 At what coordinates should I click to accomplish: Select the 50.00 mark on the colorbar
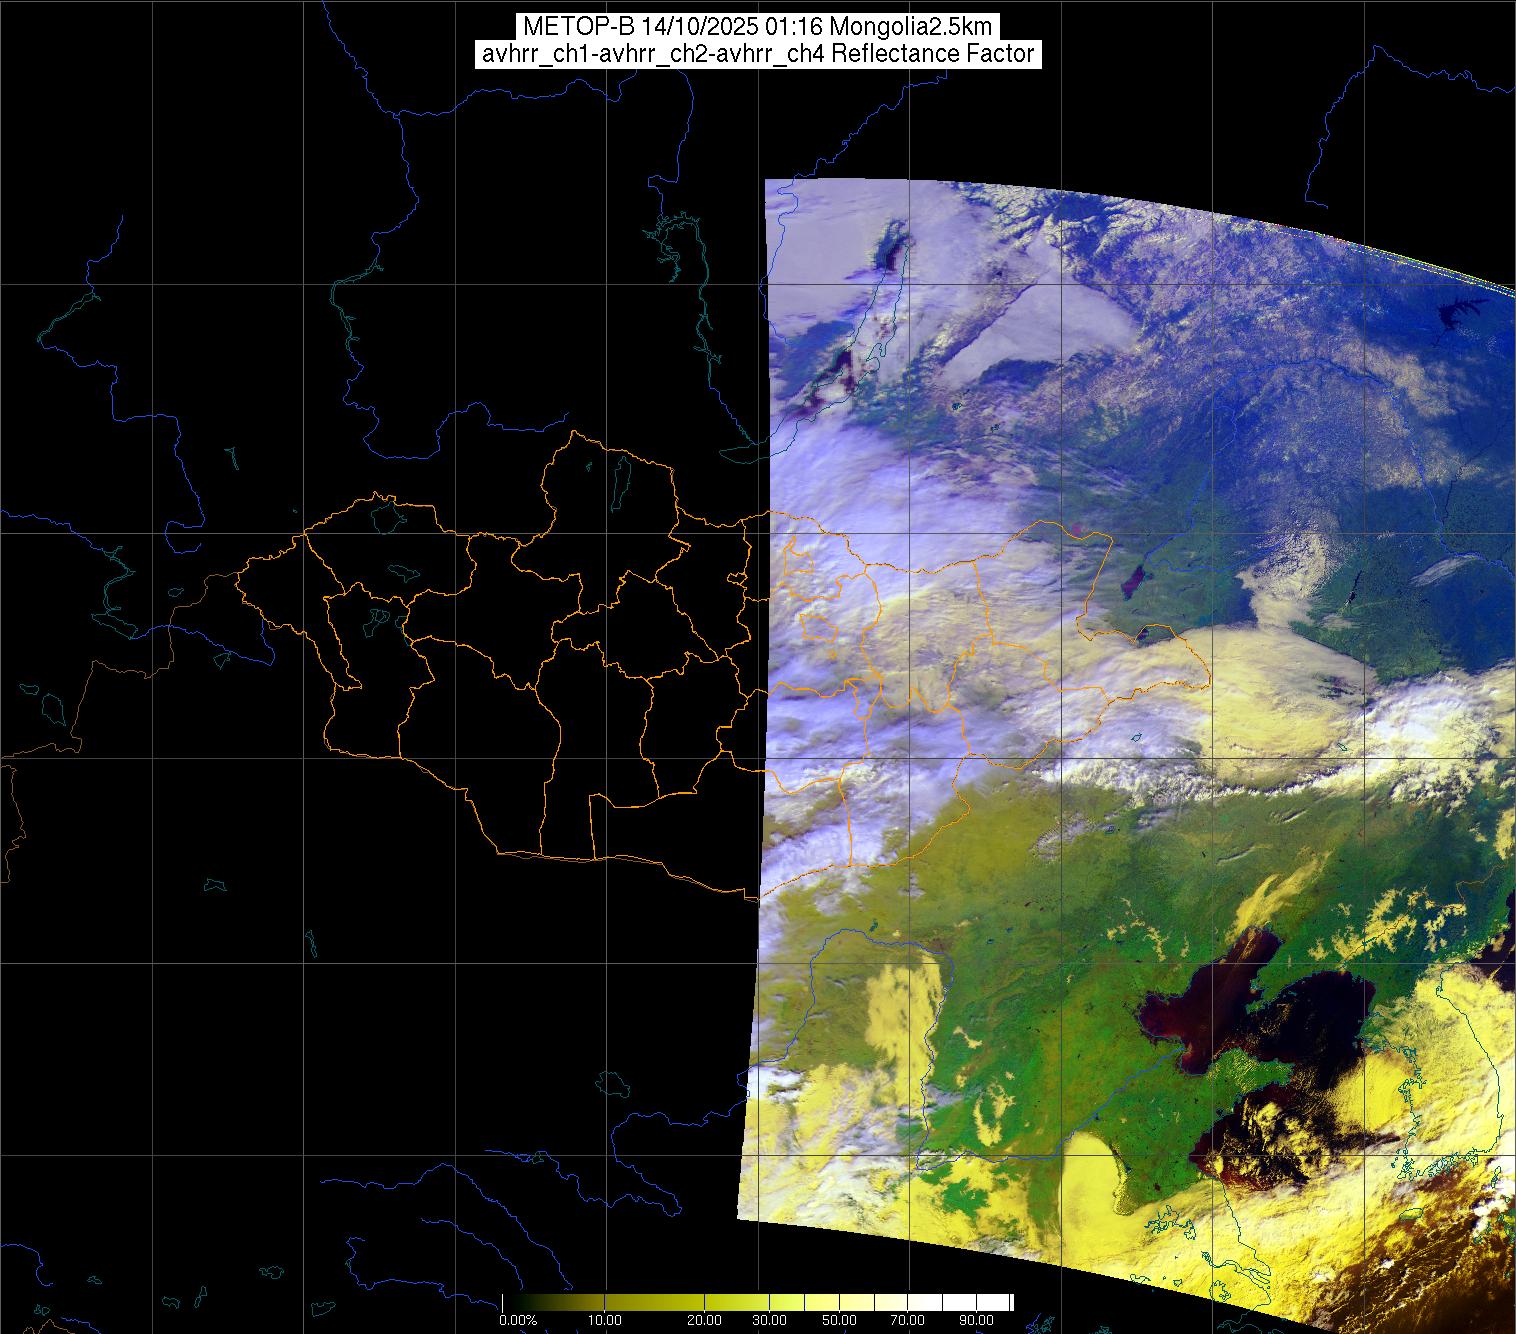pos(840,1321)
